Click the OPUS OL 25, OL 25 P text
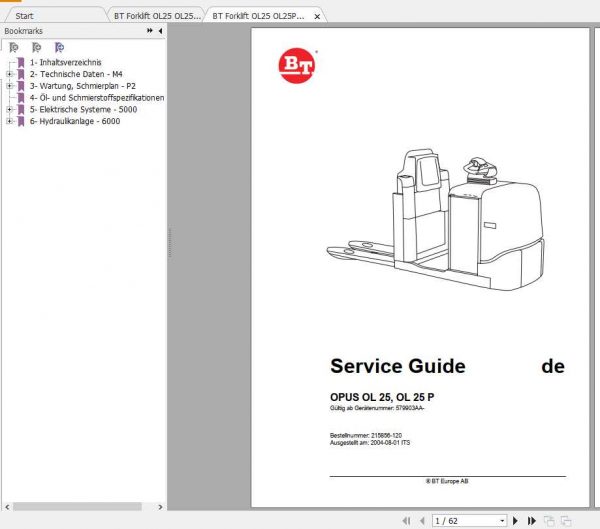Viewport: 600px width, 529px height. [x=382, y=397]
